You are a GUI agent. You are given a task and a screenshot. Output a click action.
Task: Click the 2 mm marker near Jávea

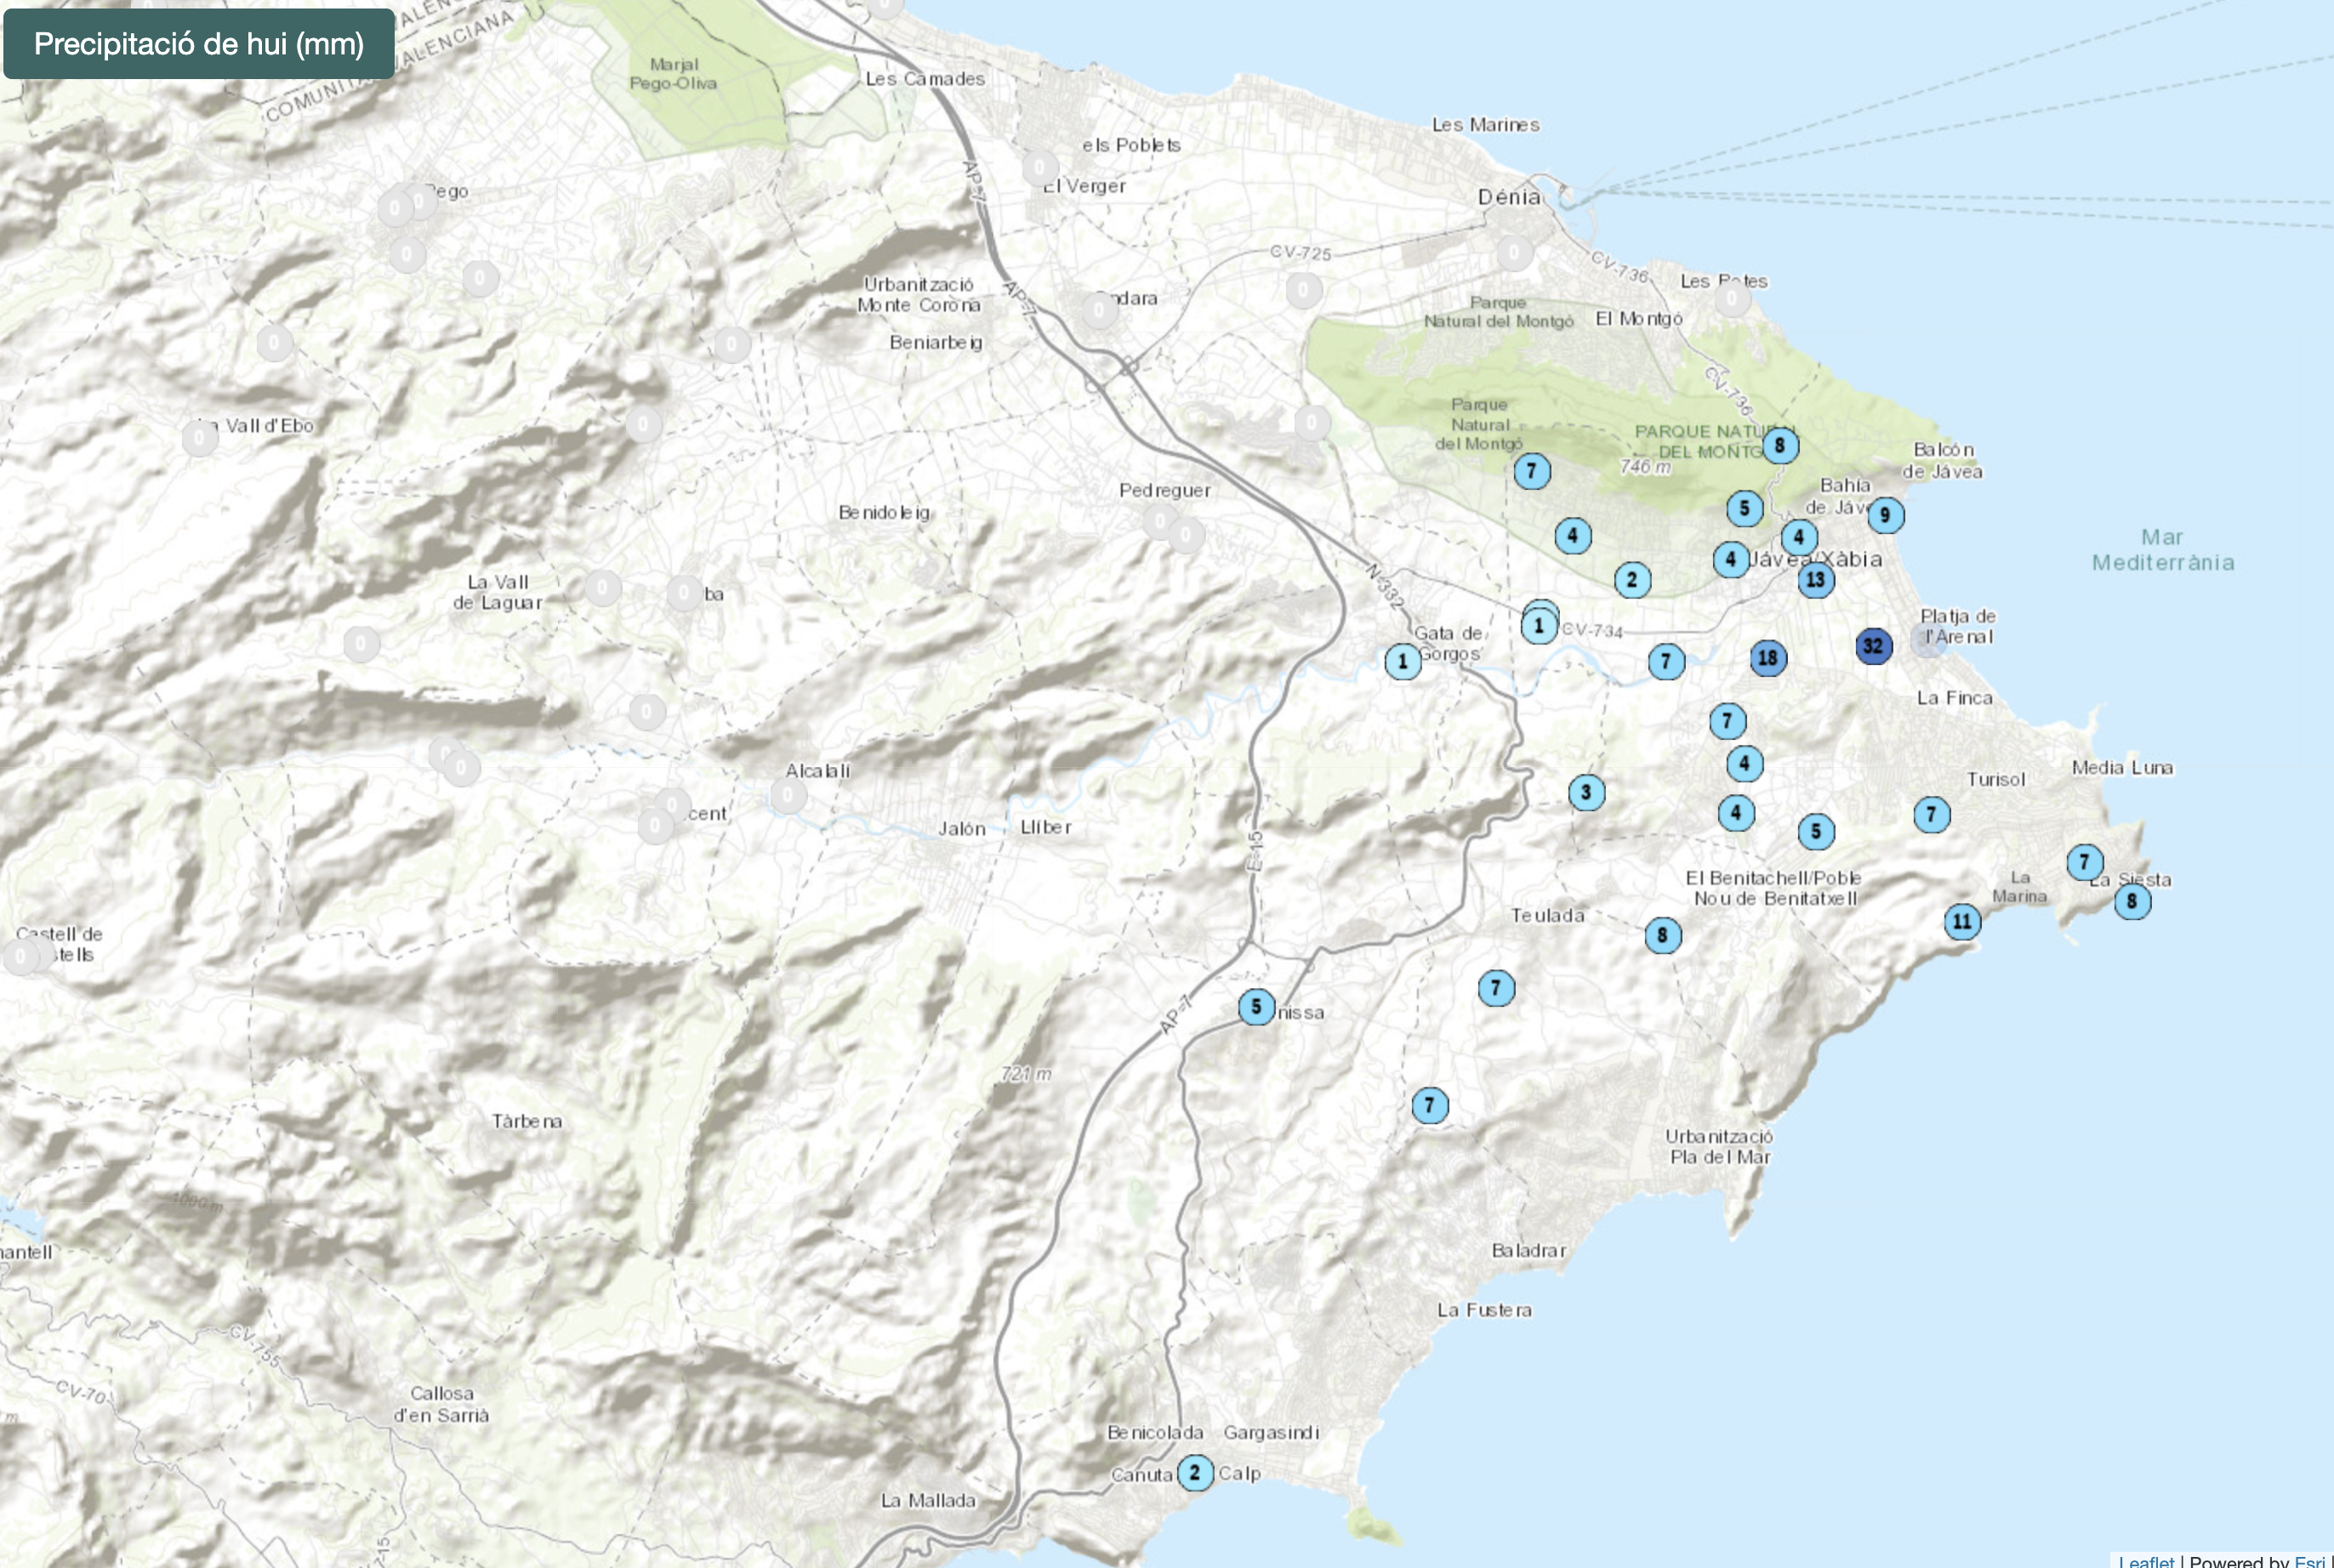(x=1632, y=580)
